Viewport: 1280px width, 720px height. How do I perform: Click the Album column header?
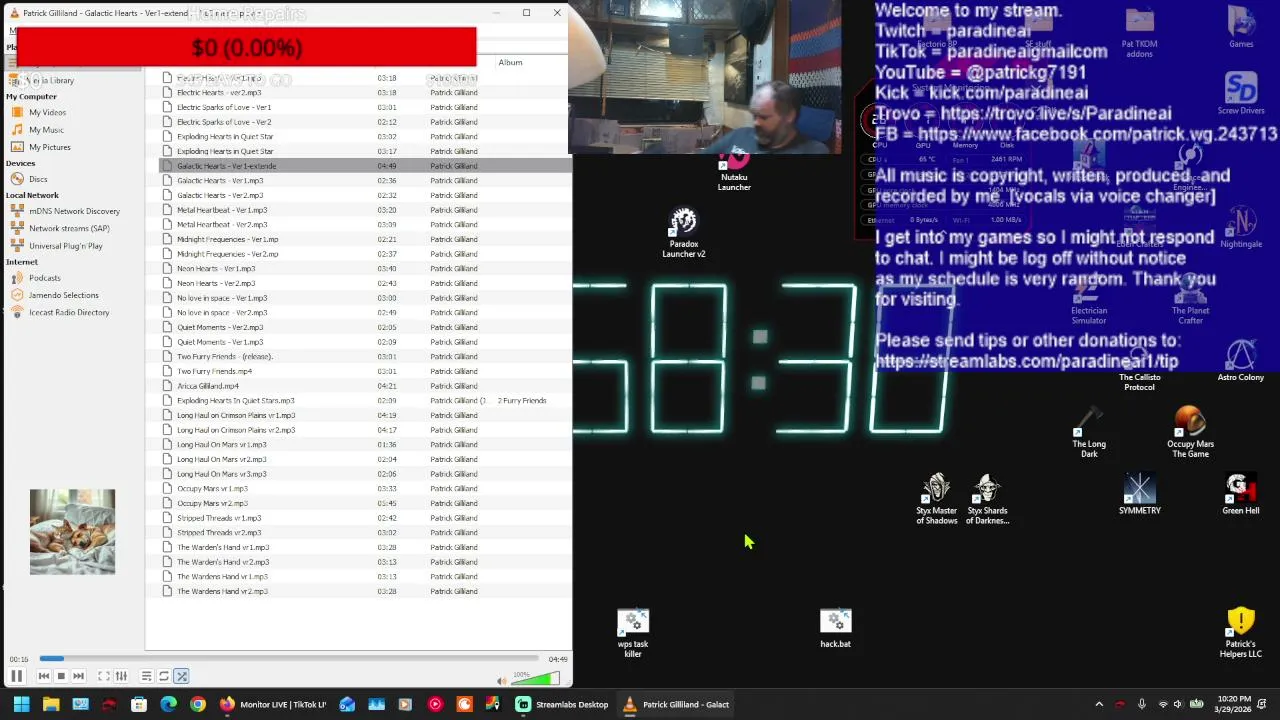click(510, 62)
